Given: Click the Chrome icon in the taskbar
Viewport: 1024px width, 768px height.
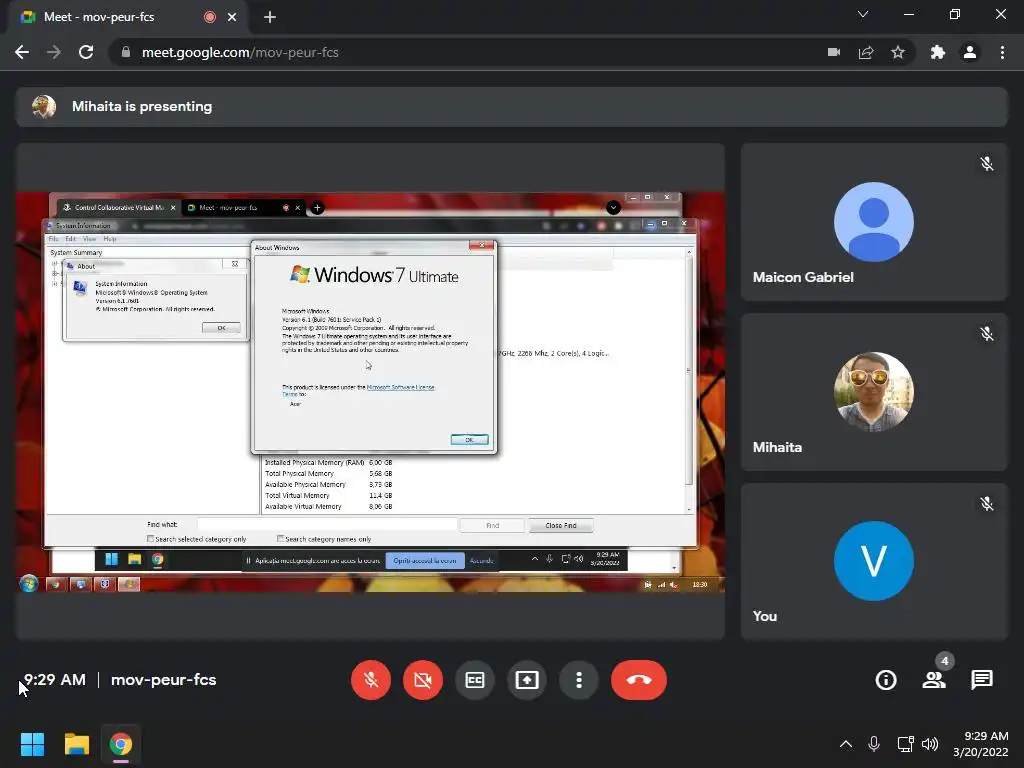Looking at the screenshot, I should 120,744.
